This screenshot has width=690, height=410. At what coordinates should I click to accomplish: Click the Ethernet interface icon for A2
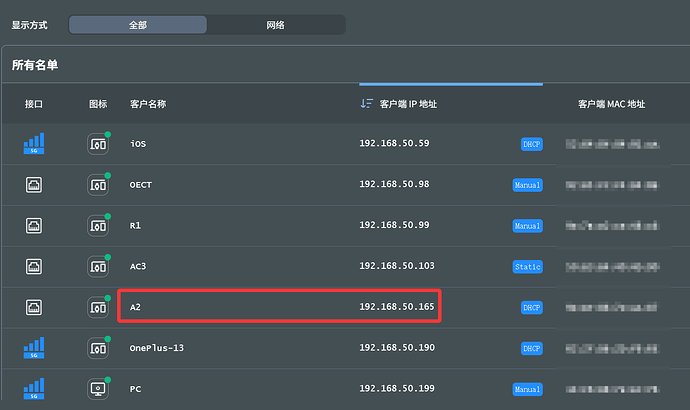click(x=34, y=306)
